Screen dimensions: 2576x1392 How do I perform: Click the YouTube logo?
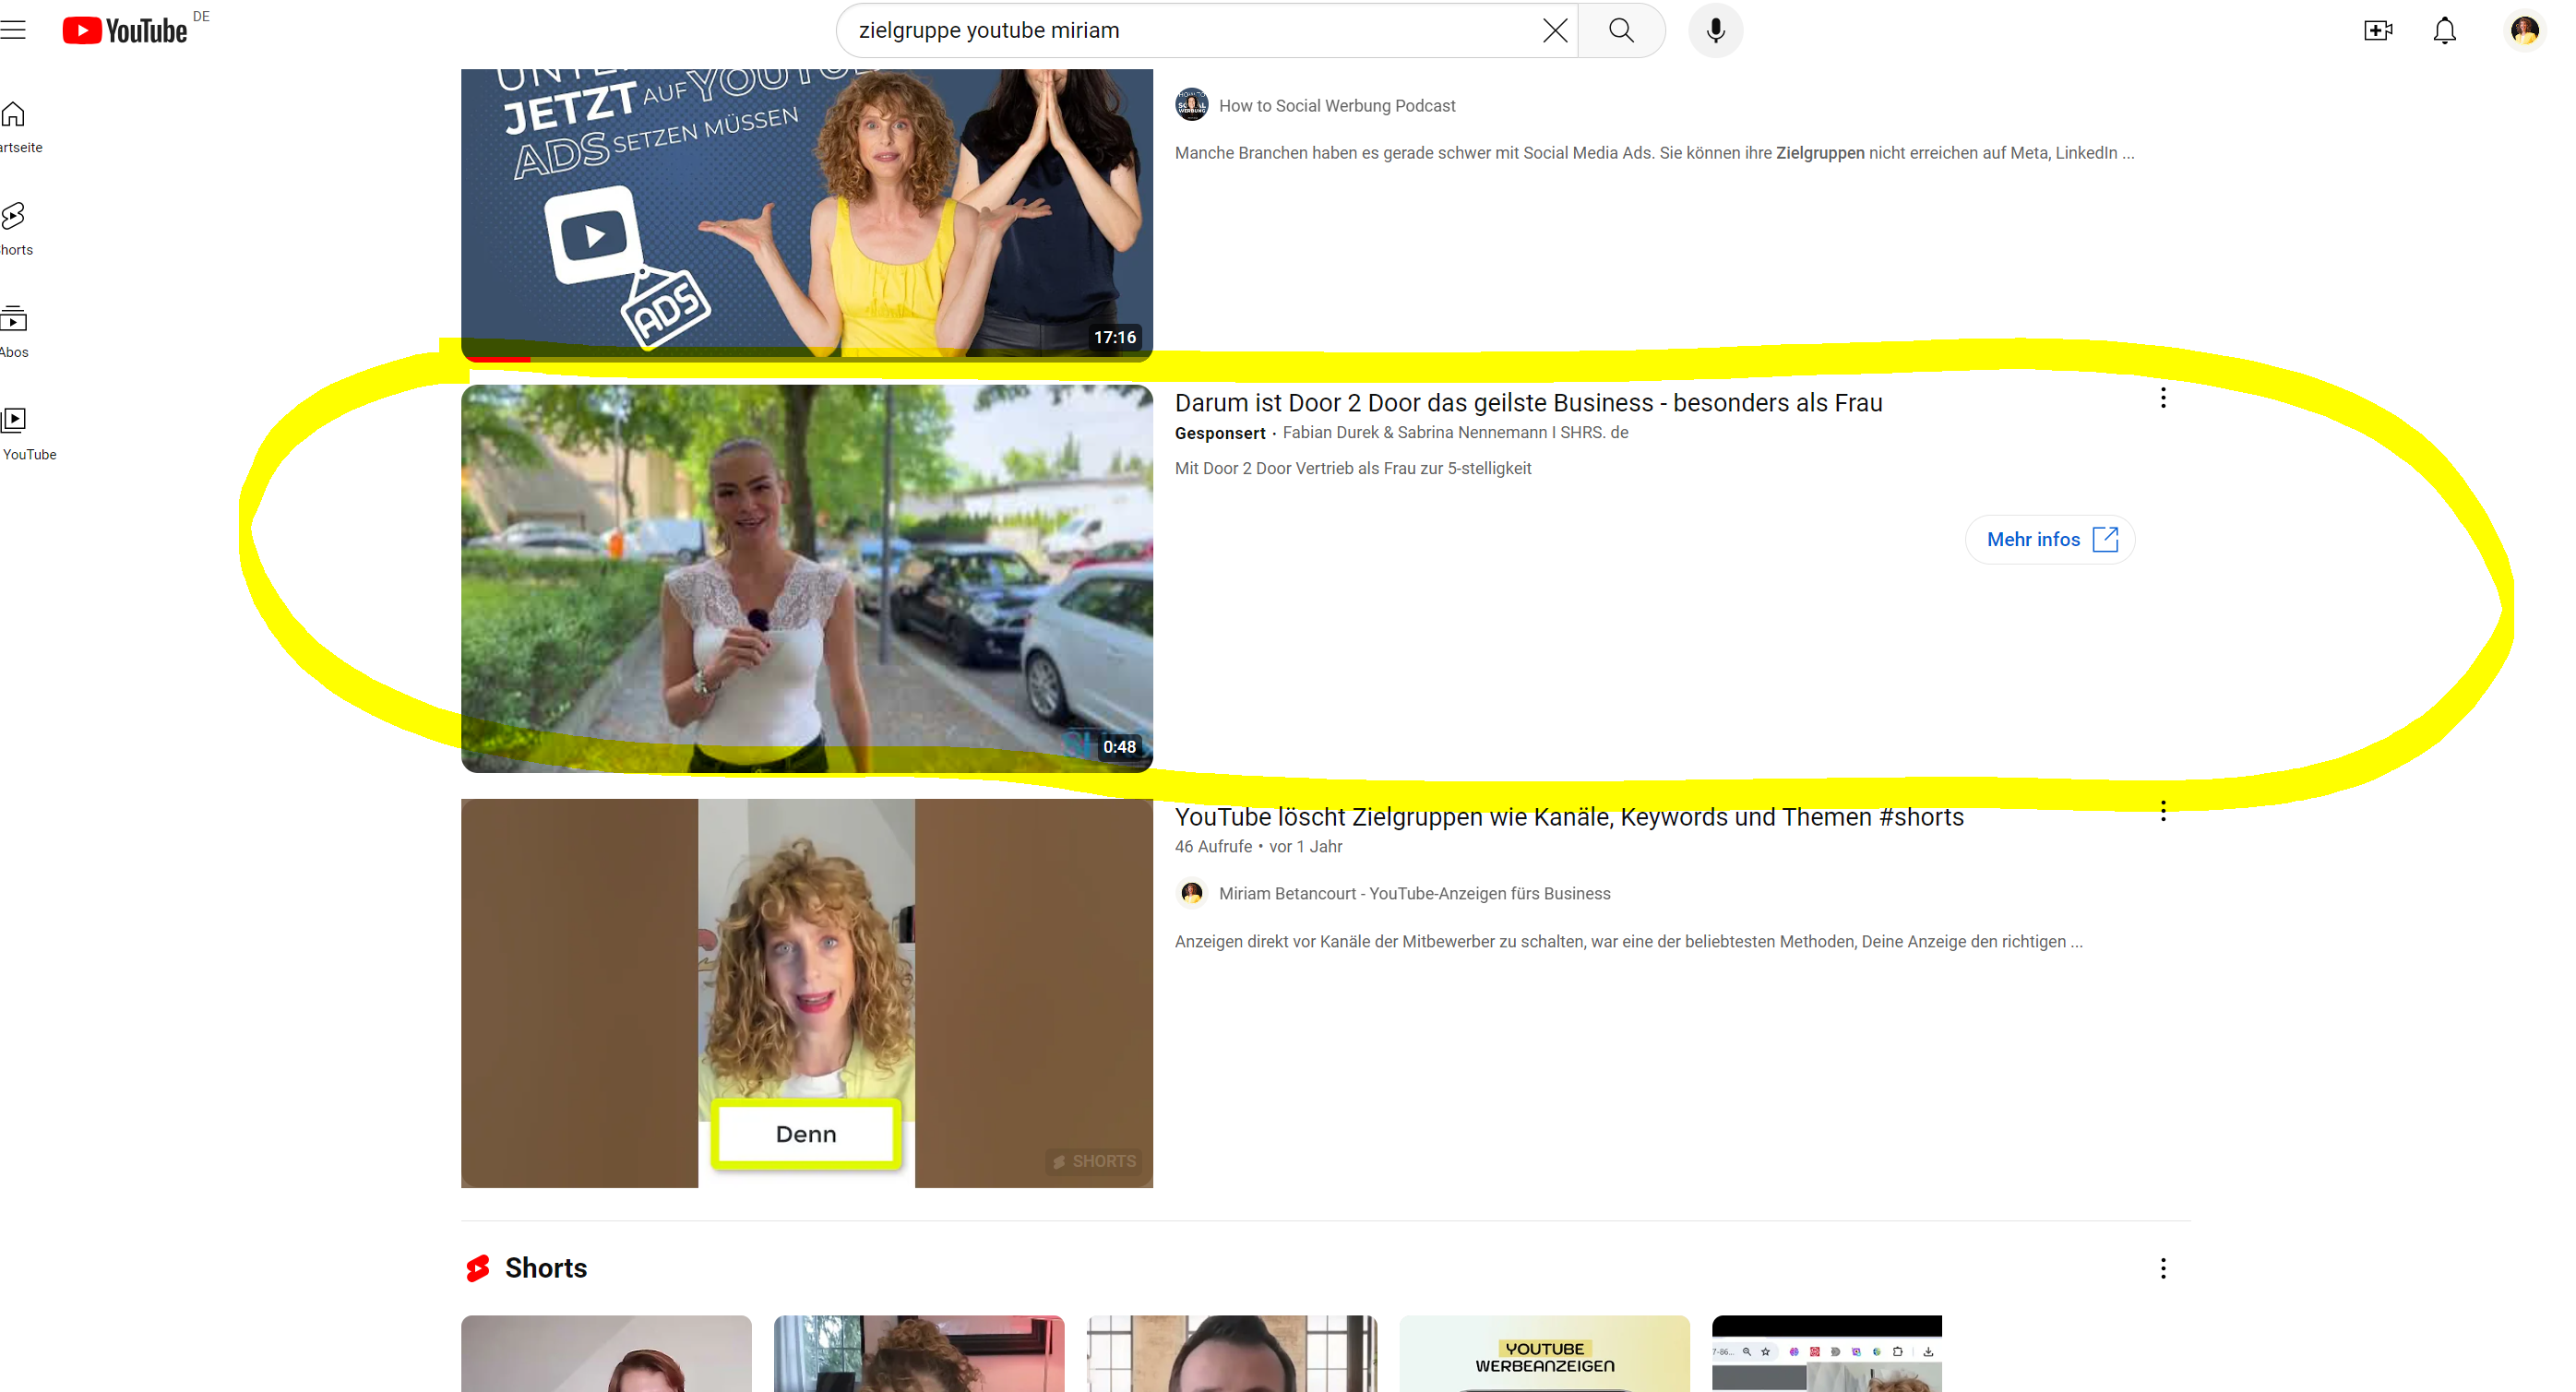[x=125, y=30]
